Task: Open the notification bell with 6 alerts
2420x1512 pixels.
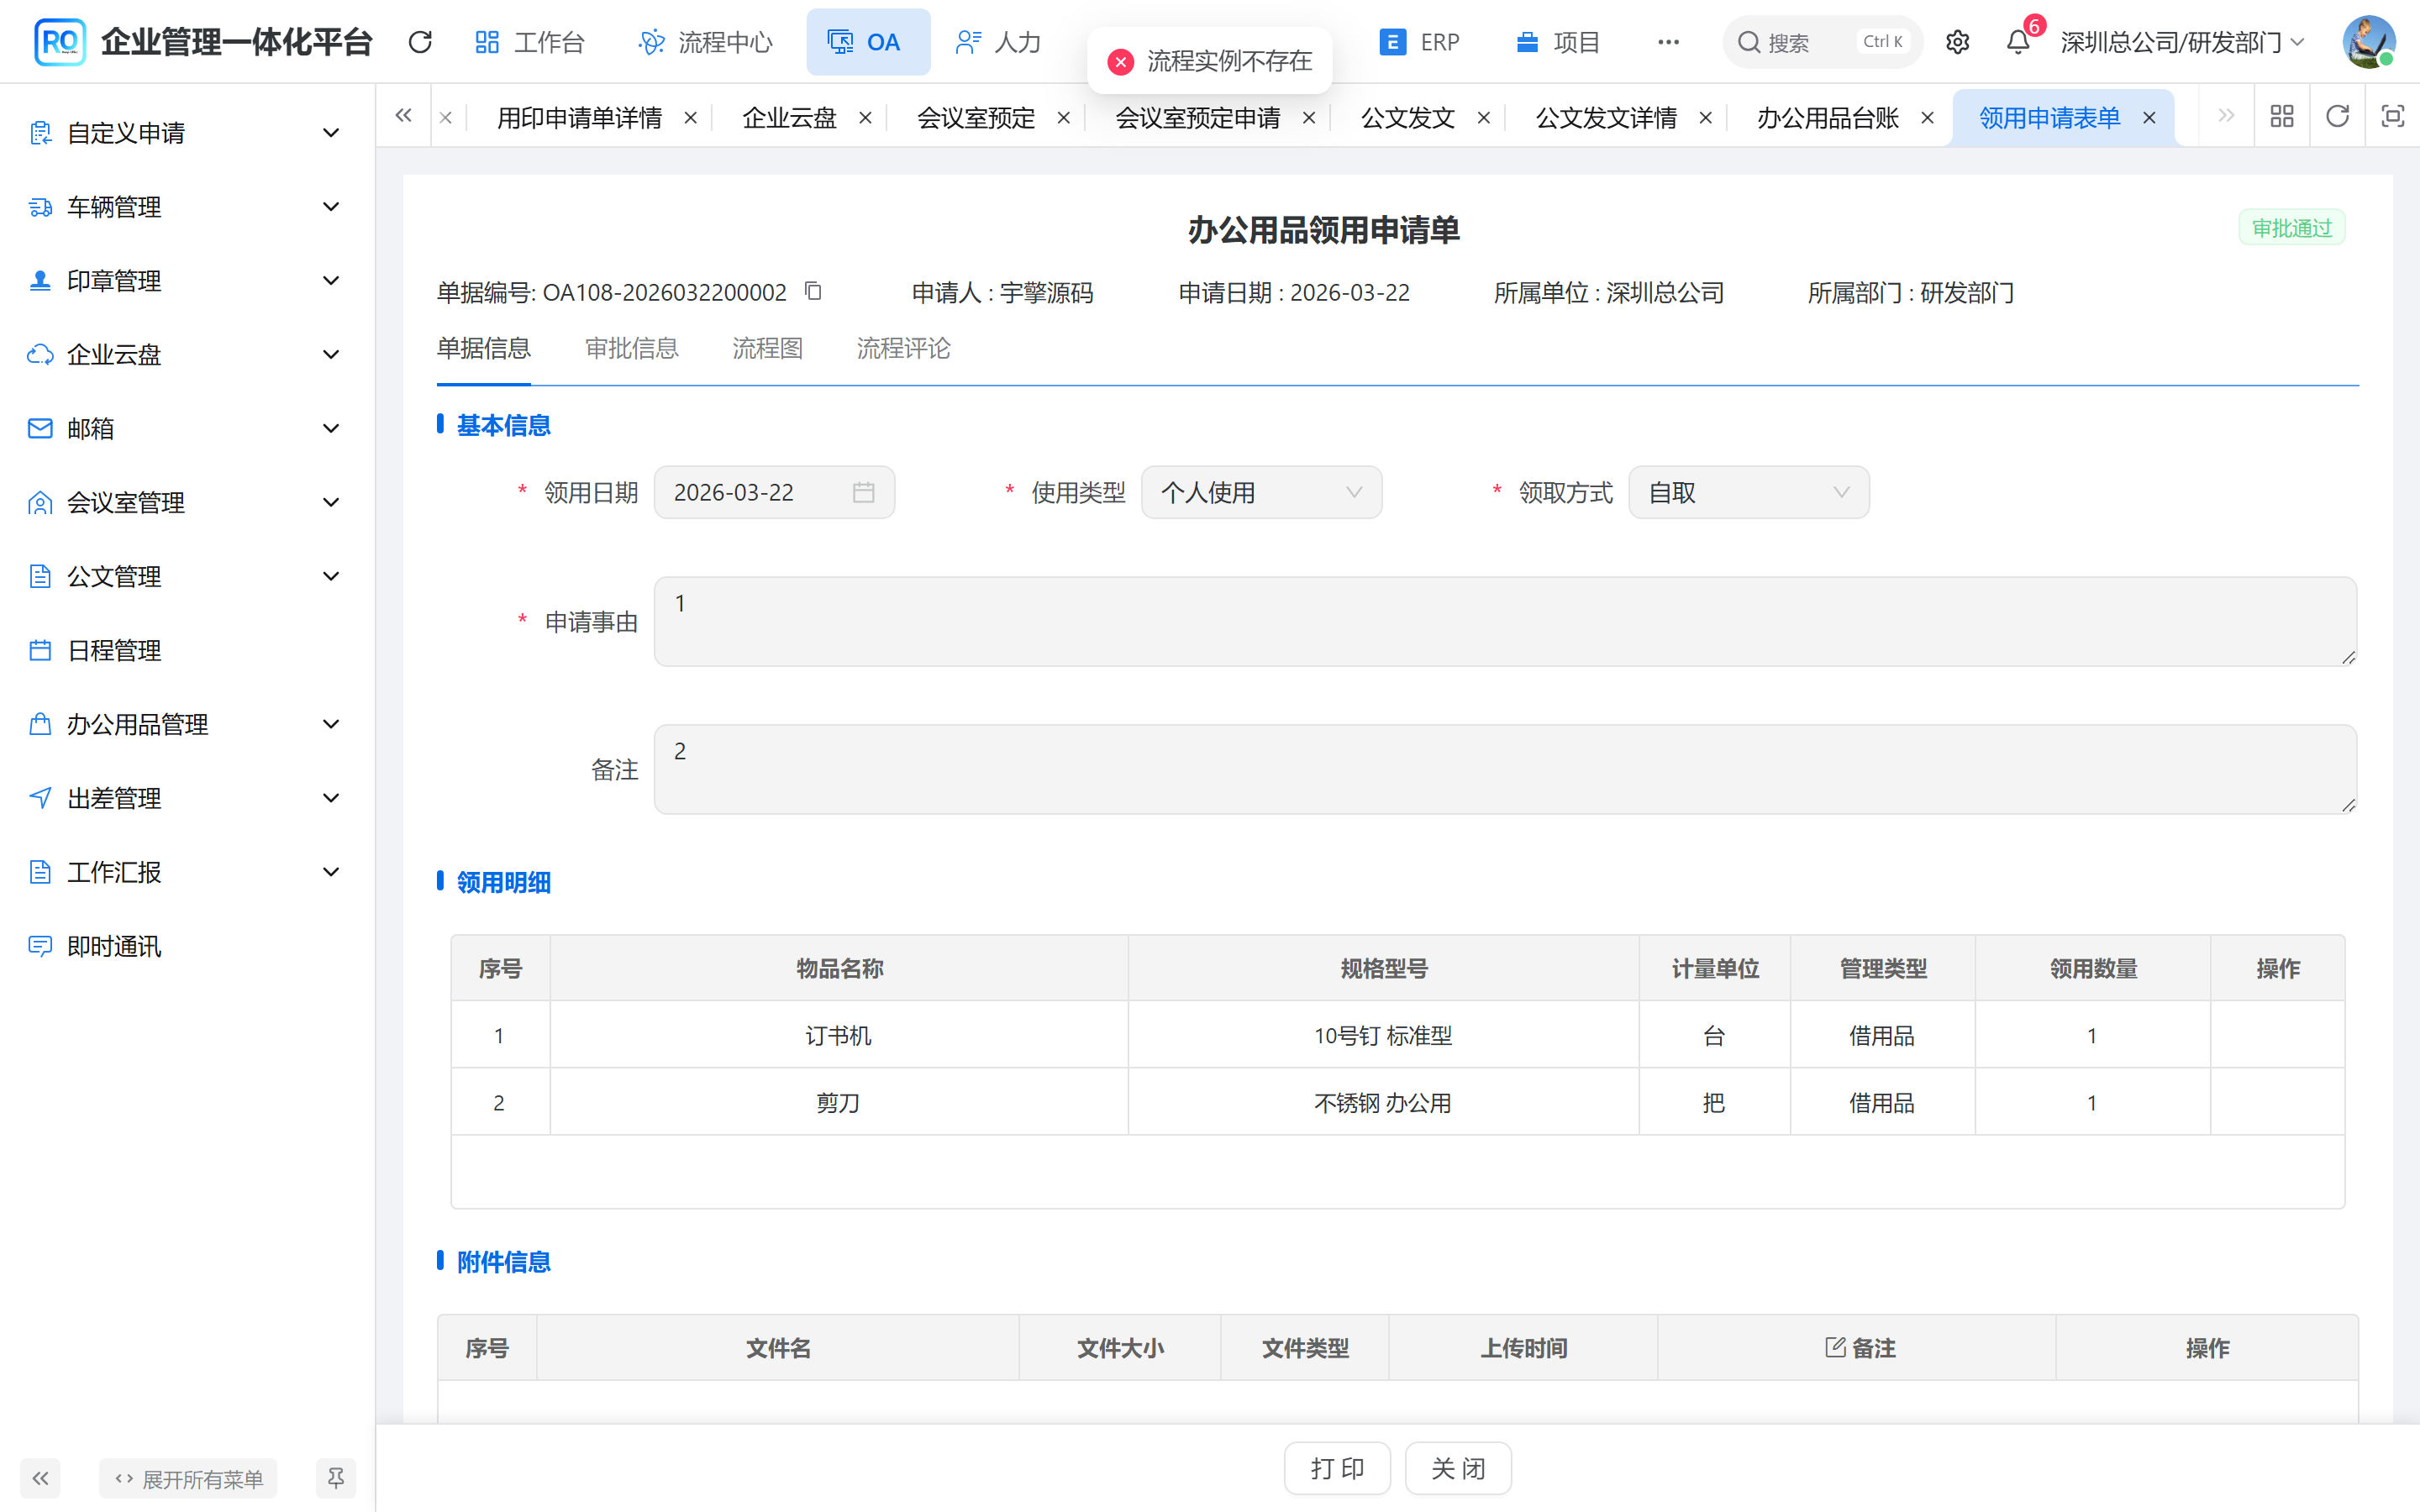Action: [x=2018, y=42]
